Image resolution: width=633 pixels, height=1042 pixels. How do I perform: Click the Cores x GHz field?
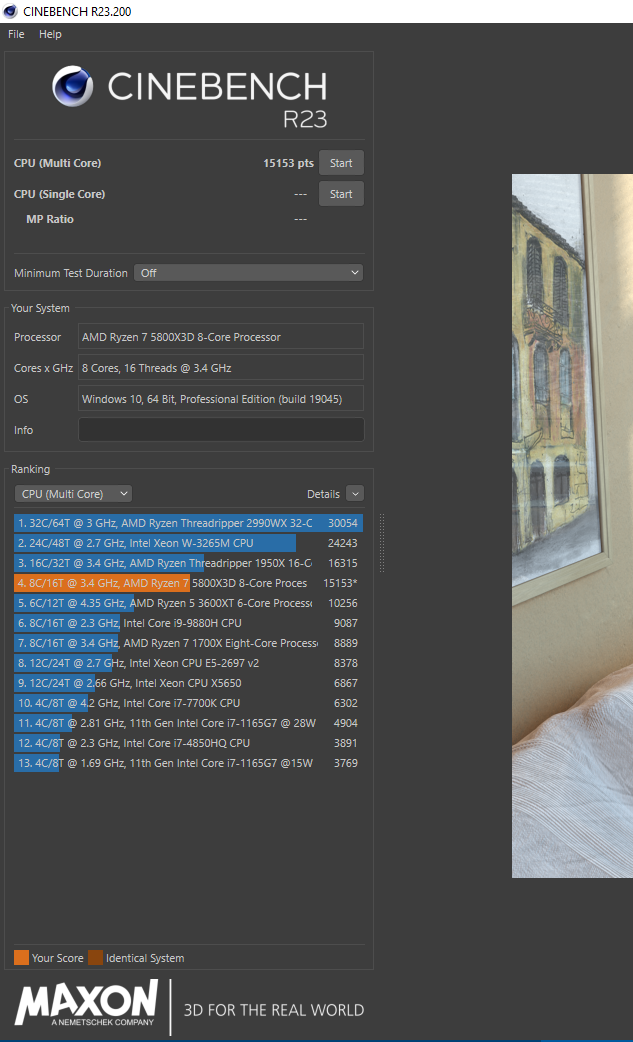click(x=221, y=367)
